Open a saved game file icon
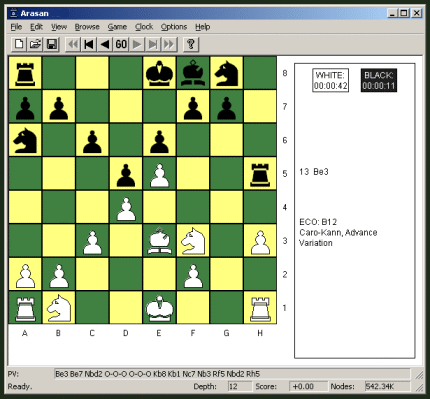 (35, 44)
